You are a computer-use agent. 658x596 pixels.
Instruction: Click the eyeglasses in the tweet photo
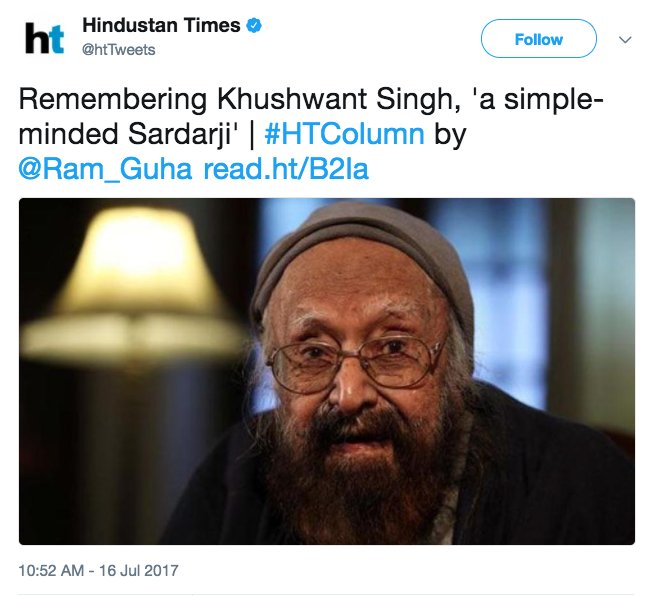(x=357, y=363)
